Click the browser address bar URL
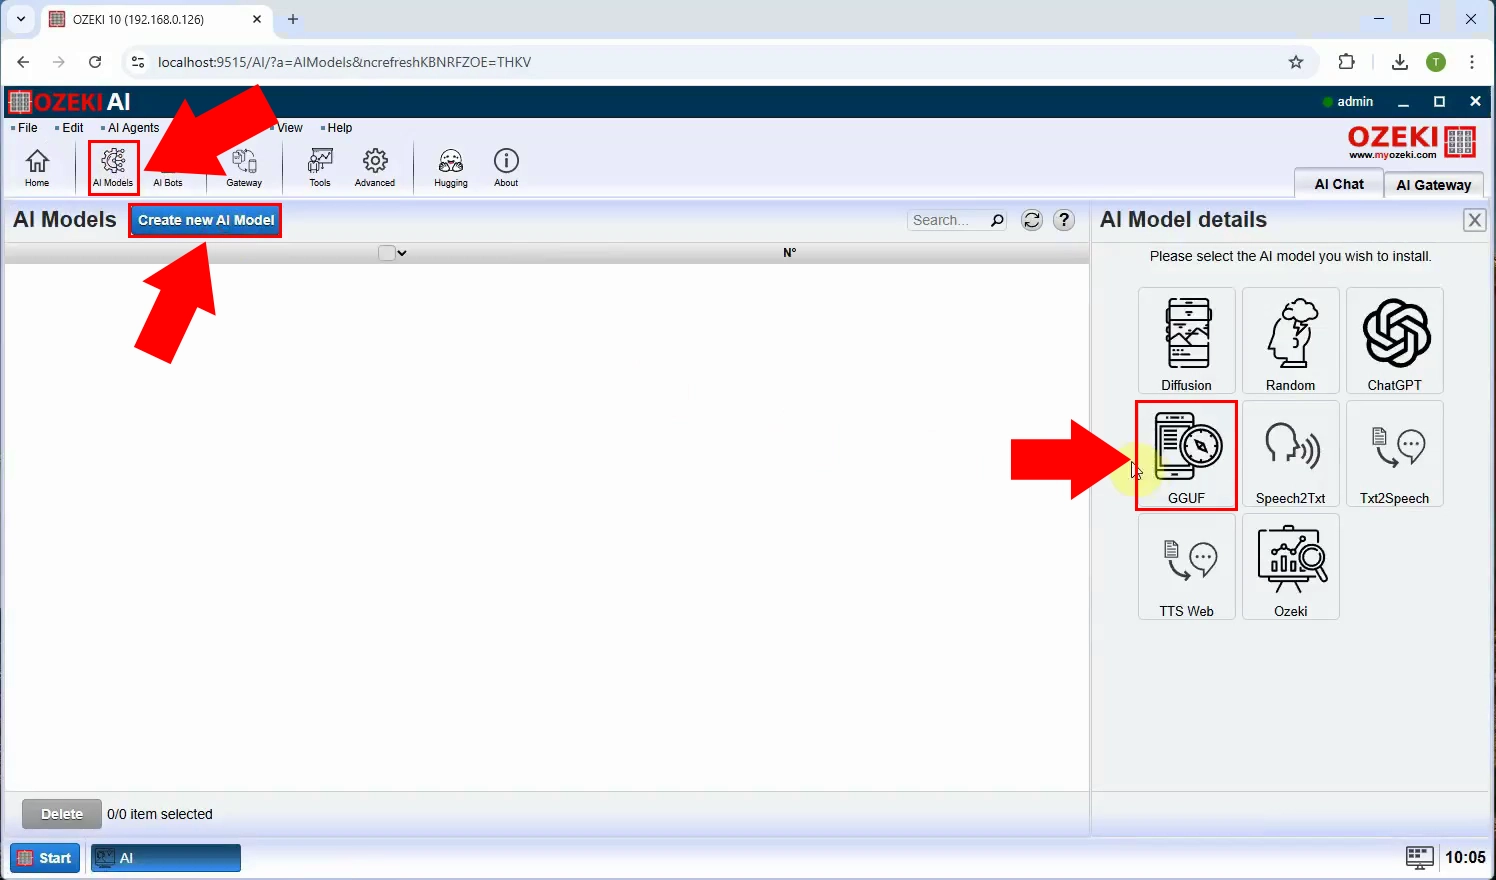The image size is (1496, 880). (345, 62)
